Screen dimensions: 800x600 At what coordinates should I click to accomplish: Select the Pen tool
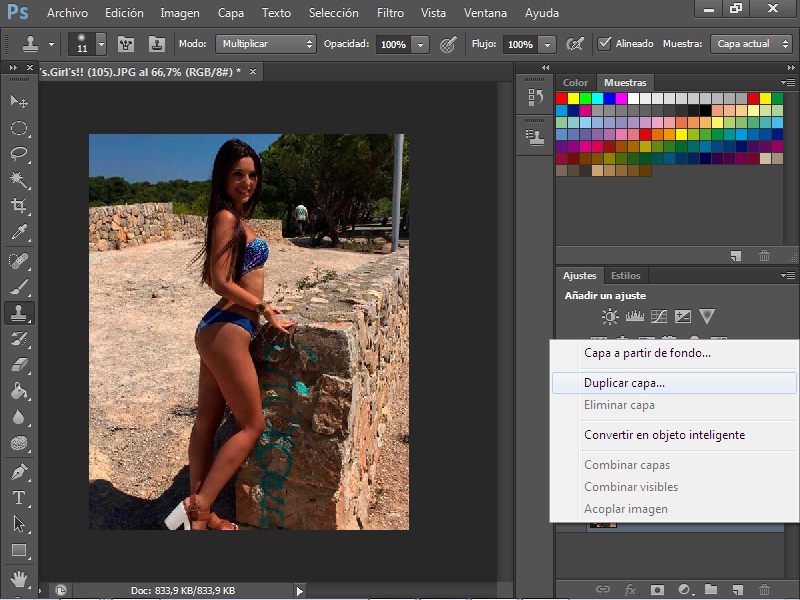pyautogui.click(x=19, y=471)
